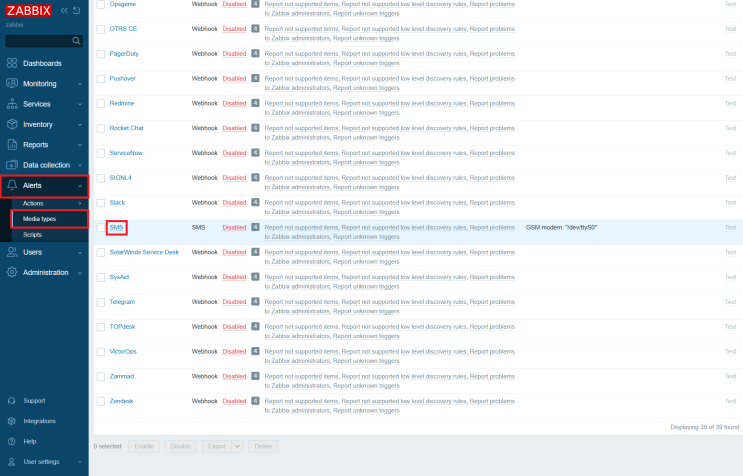Open the Support menu item
The height and width of the screenshot is (476, 743).
[44, 401]
